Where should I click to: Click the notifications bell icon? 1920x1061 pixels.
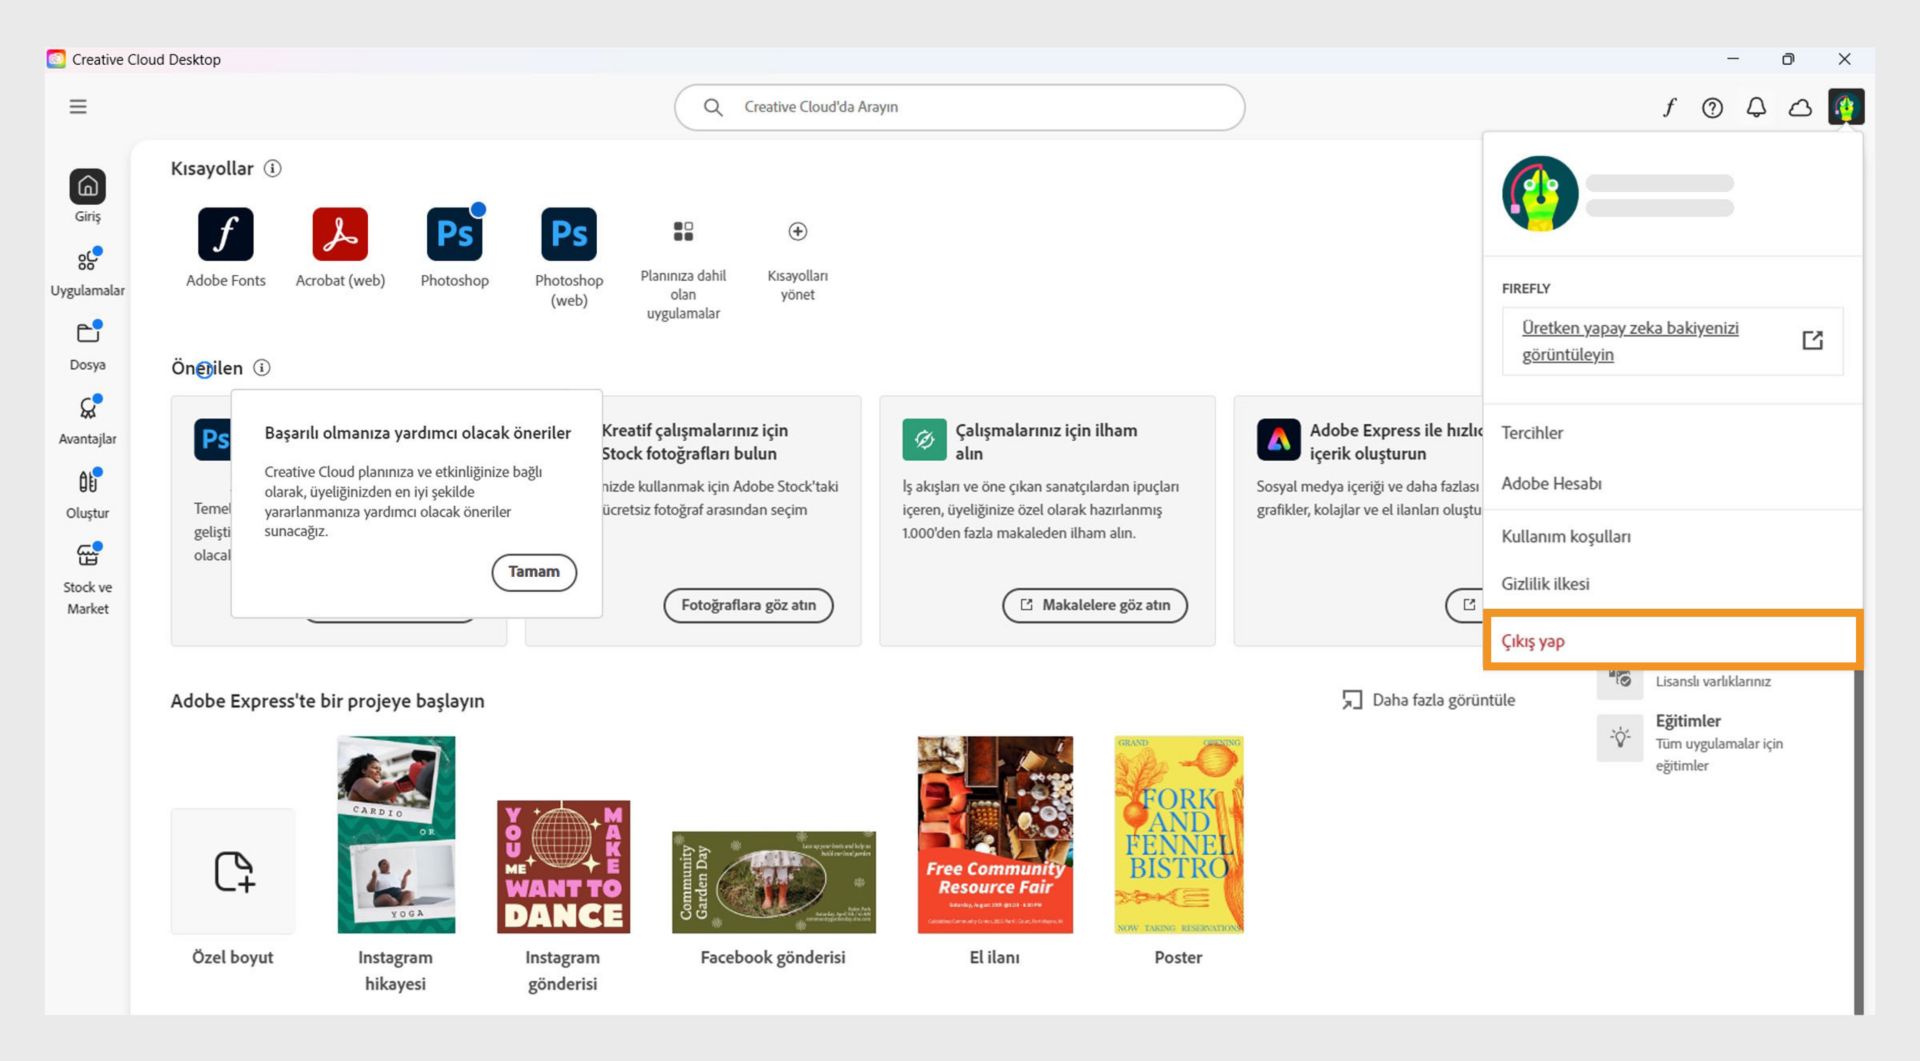(1755, 107)
